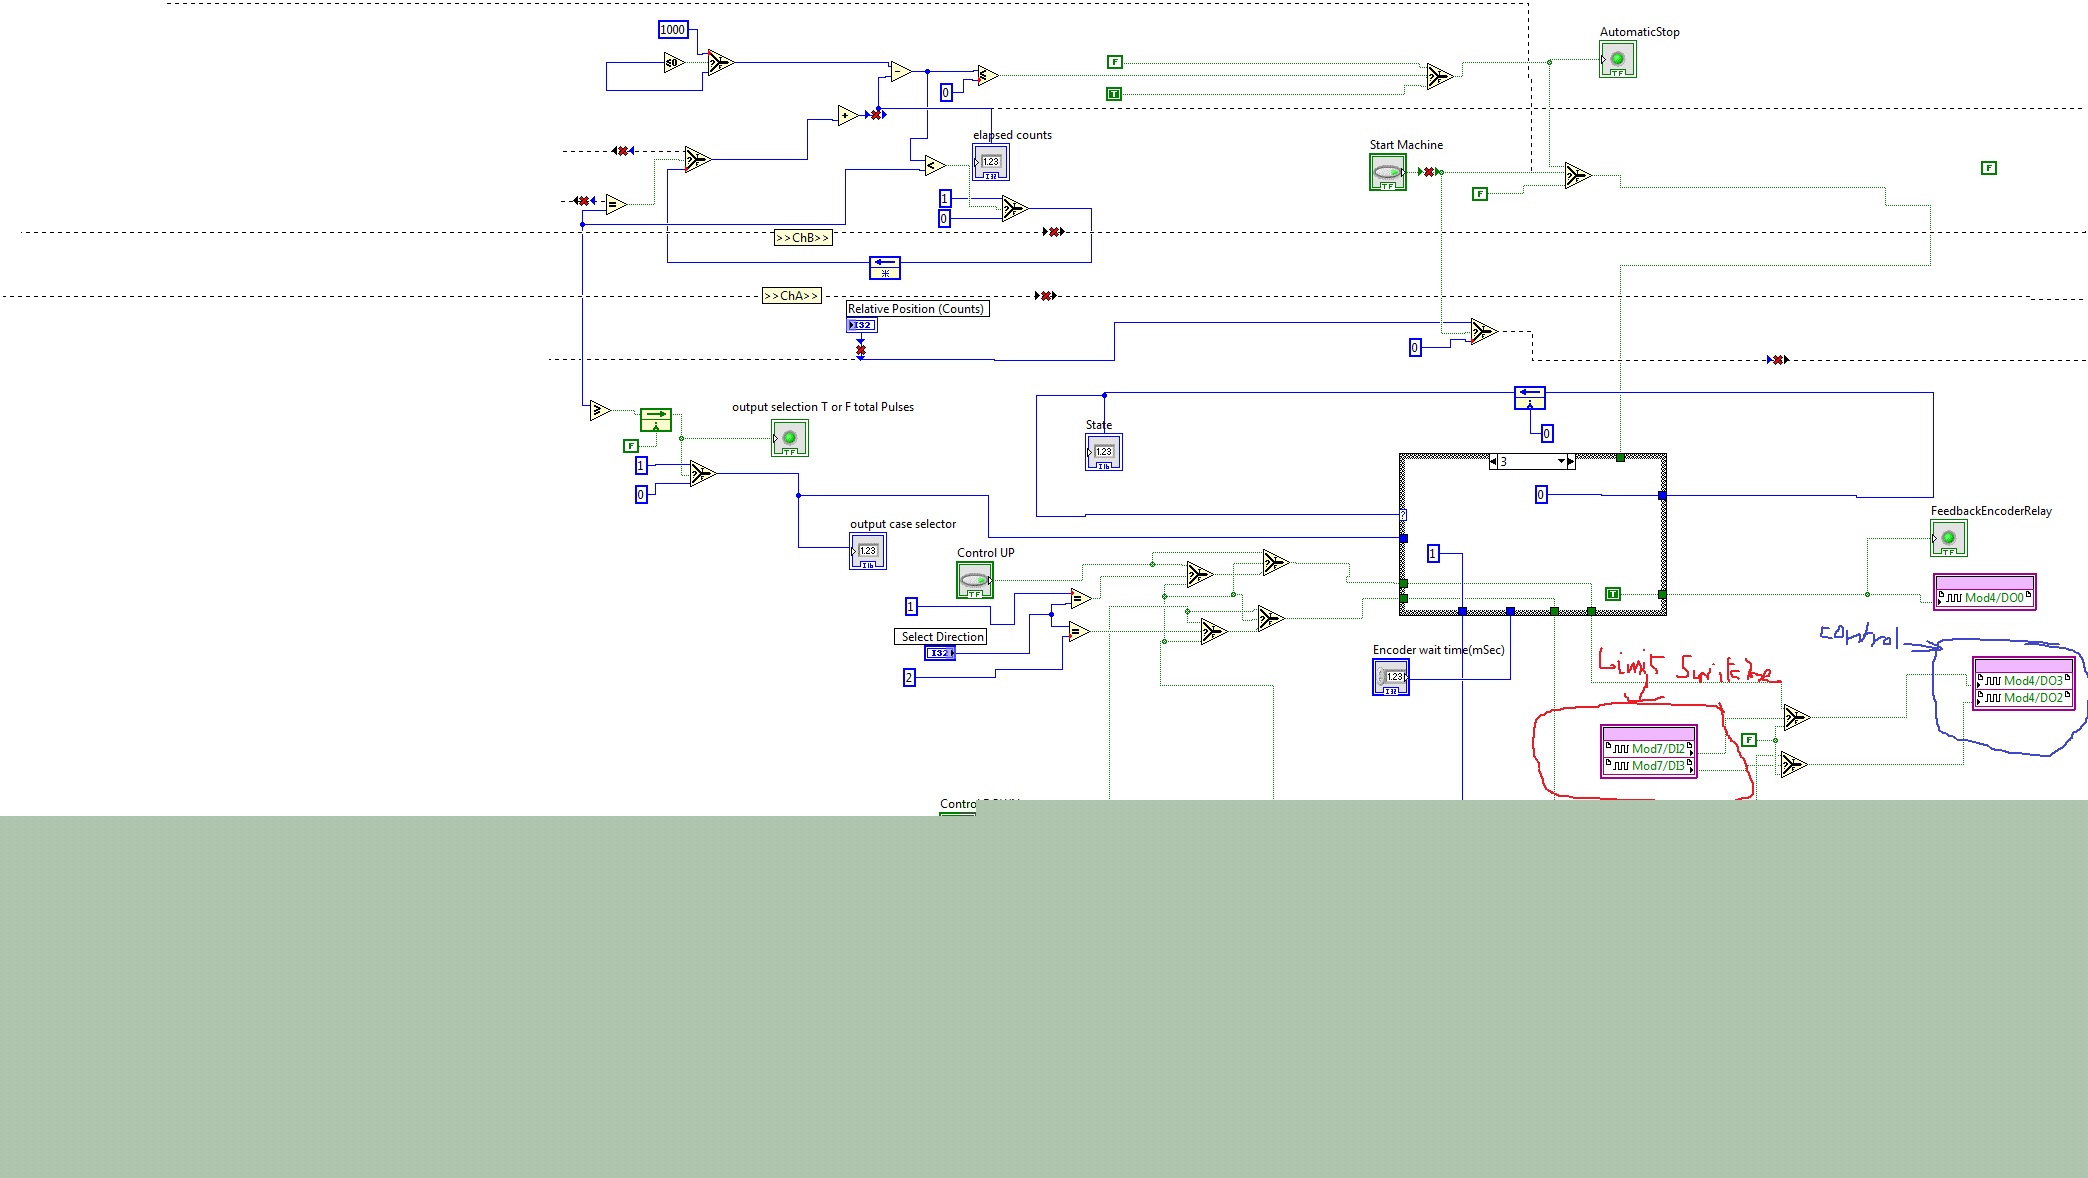This screenshot has height=1178, width=2088.
Task: Select the 1 constant inside the case structure
Action: pyautogui.click(x=1433, y=554)
